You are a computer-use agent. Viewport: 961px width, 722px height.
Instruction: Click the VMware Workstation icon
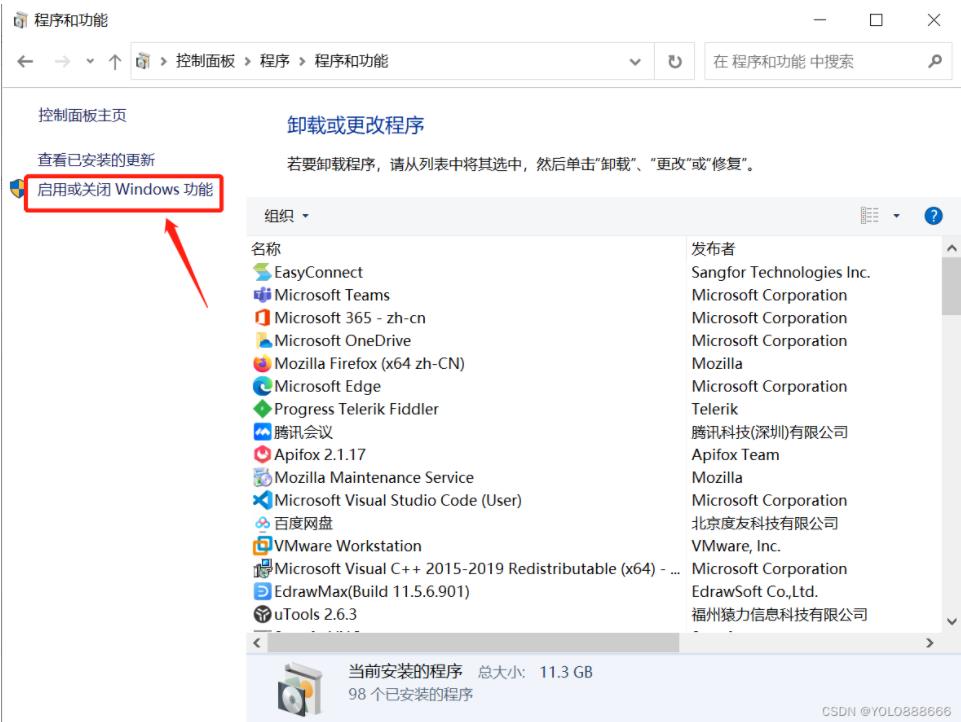tap(262, 545)
